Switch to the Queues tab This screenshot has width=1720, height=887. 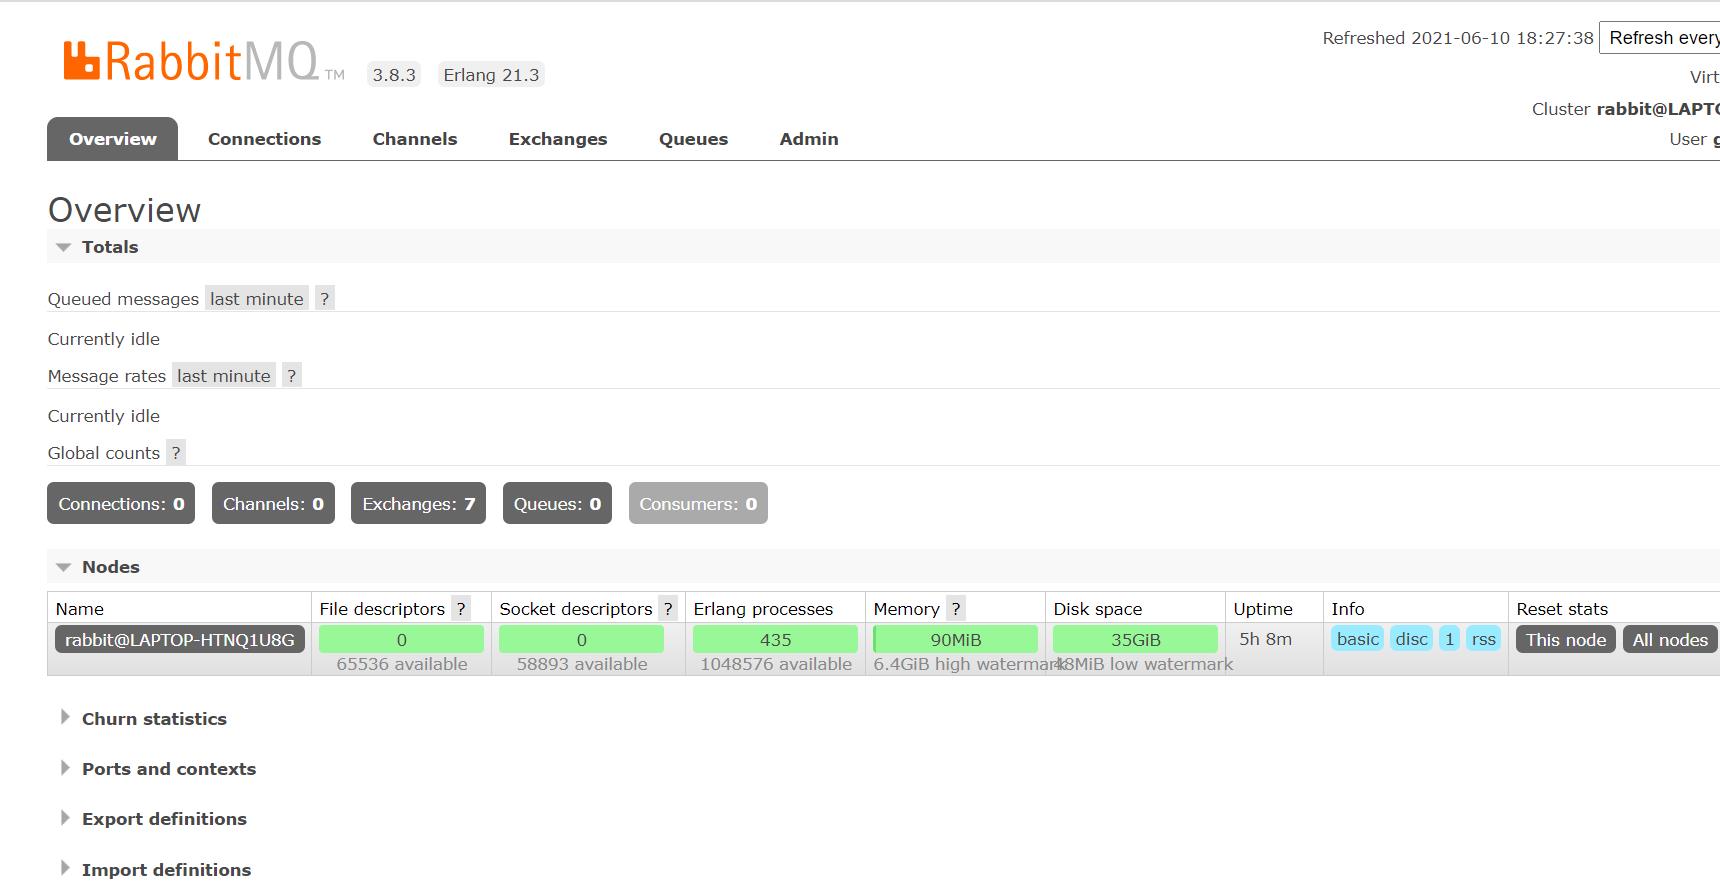click(x=693, y=139)
